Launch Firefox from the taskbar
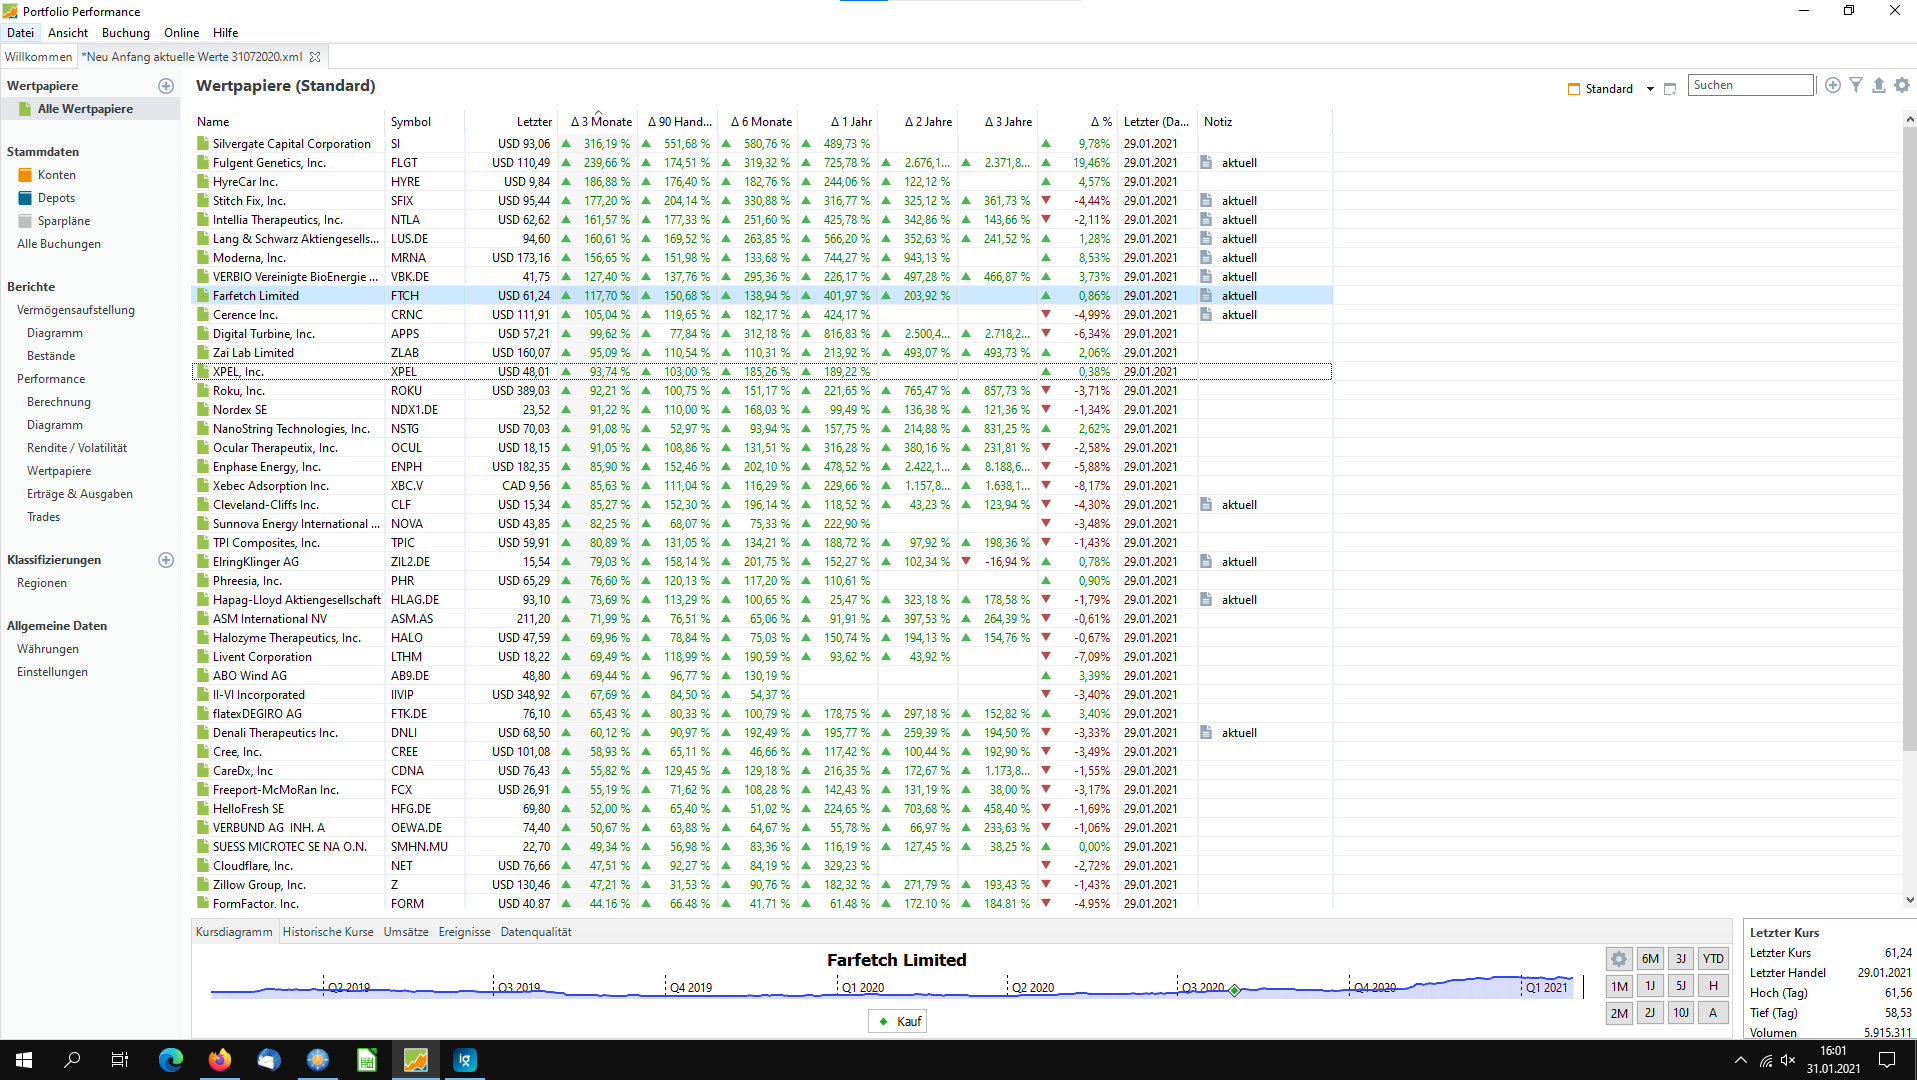 pyautogui.click(x=220, y=1060)
